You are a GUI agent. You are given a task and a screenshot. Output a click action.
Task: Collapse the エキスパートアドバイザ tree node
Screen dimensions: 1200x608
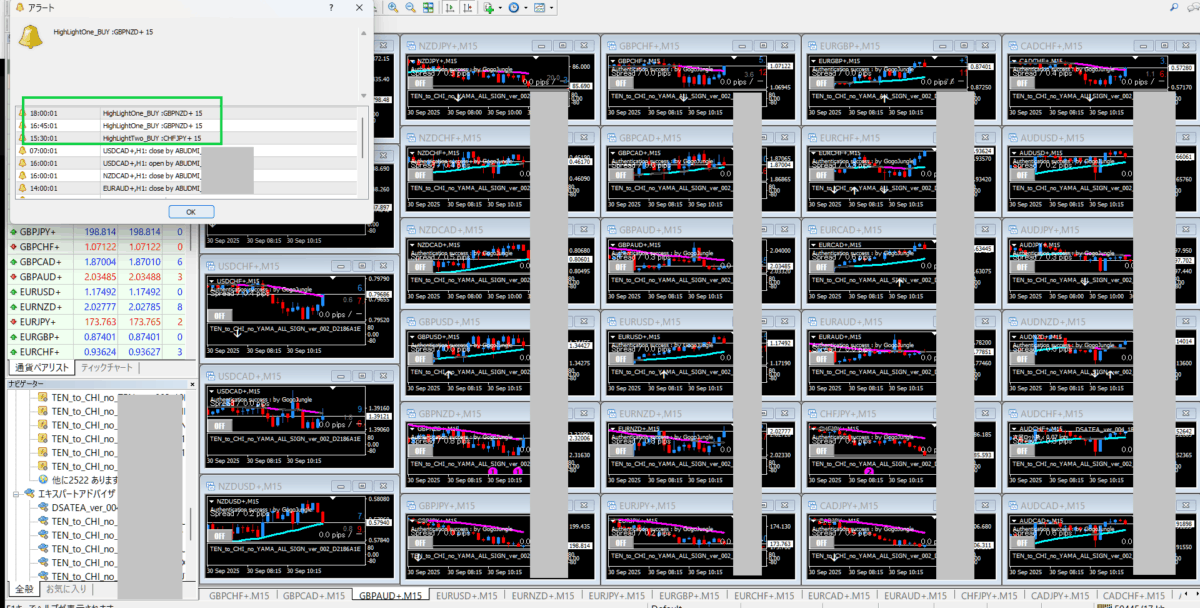point(17,494)
